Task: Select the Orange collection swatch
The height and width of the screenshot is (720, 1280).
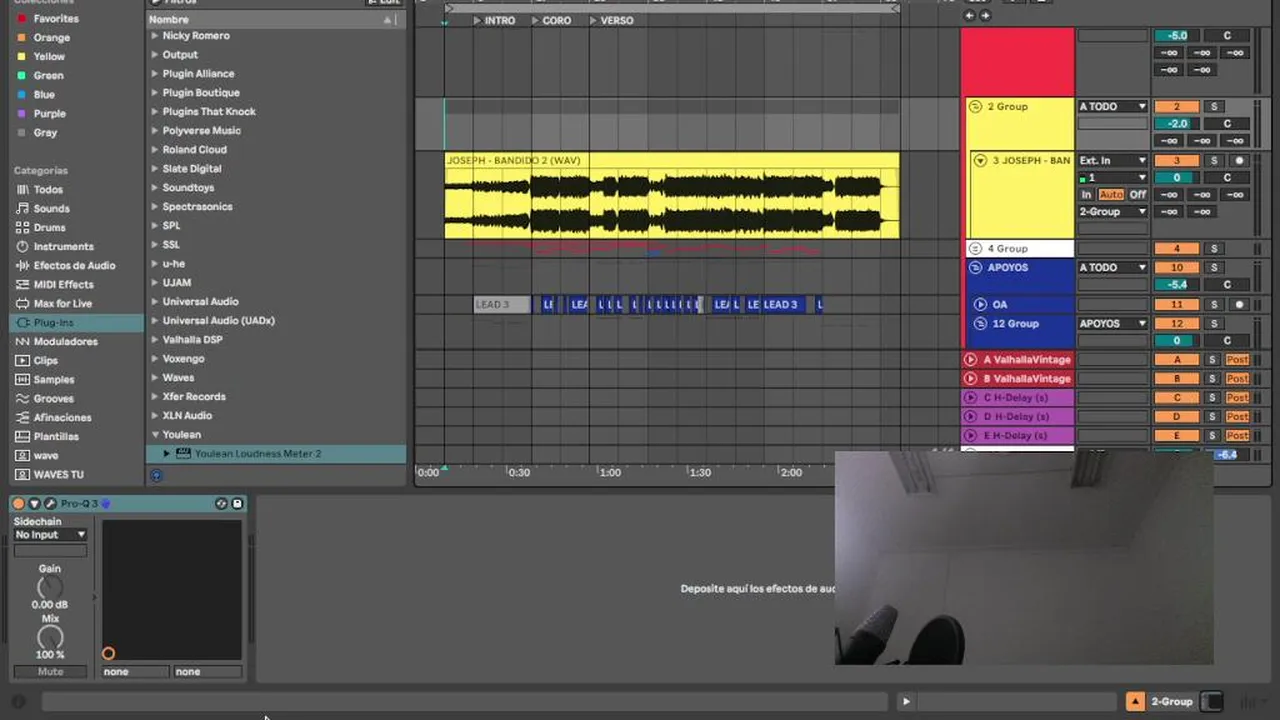Action: tap(22, 38)
